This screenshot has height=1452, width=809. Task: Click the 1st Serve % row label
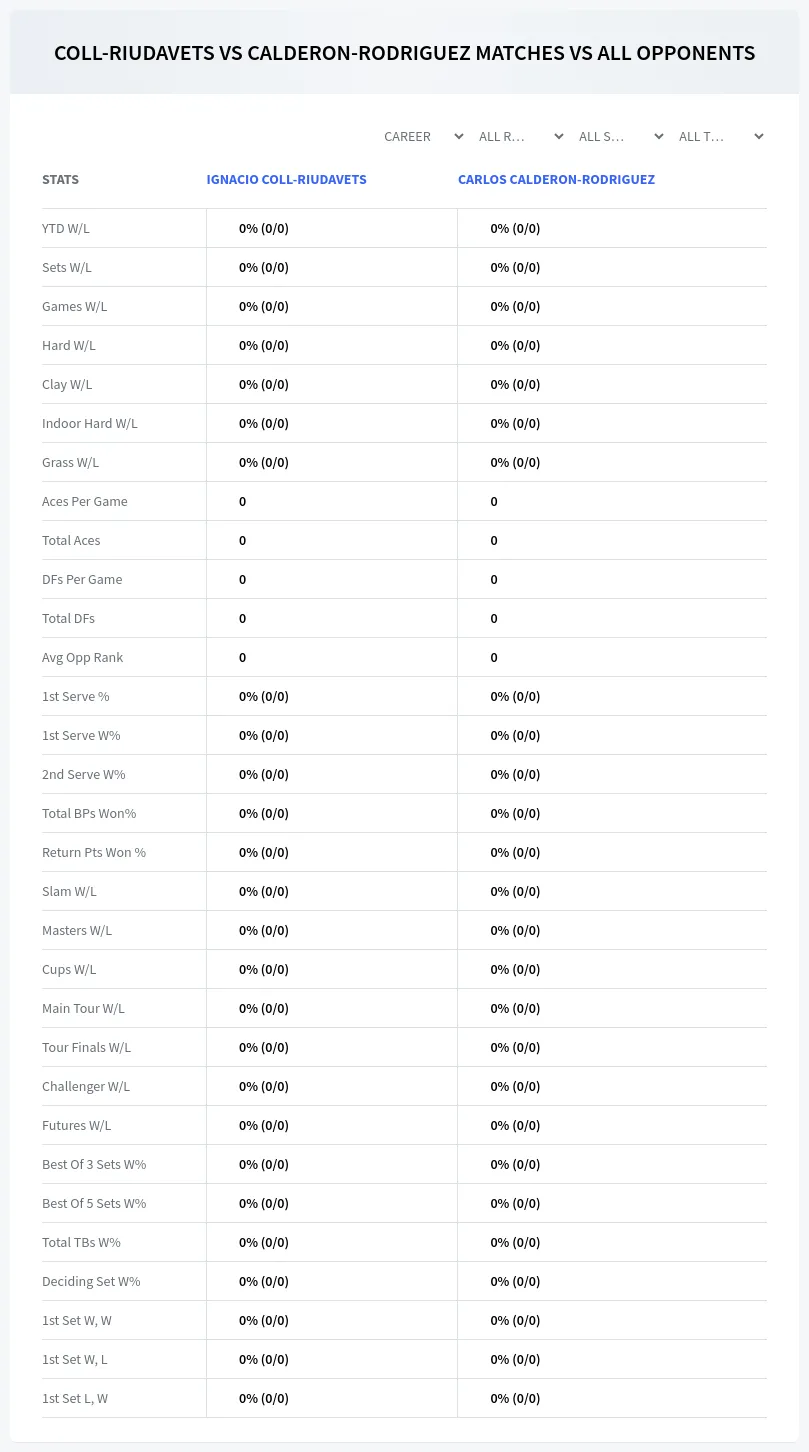pos(76,696)
